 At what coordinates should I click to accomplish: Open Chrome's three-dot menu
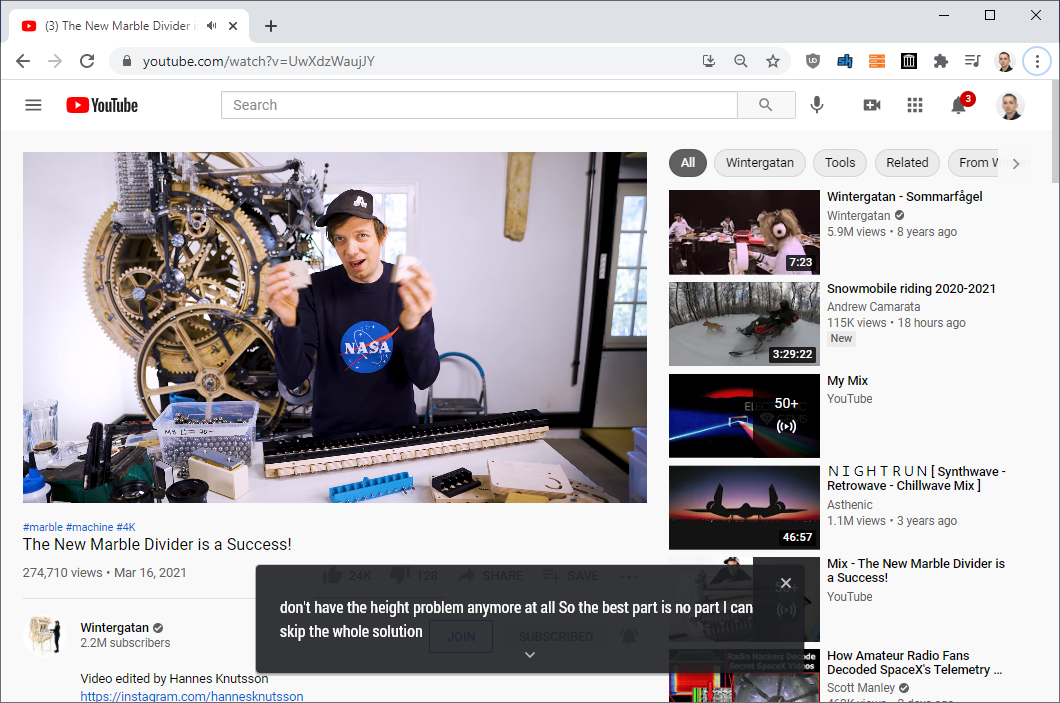click(1037, 61)
